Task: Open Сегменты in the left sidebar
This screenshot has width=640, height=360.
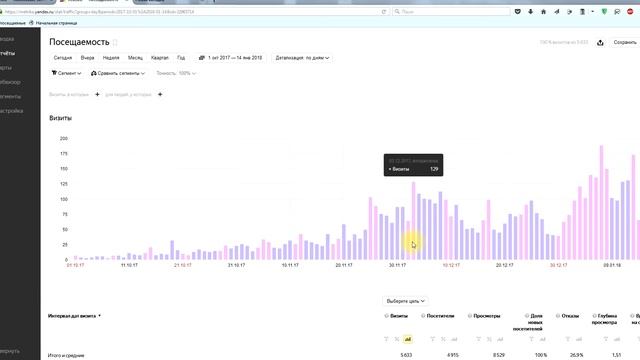Action: tap(11, 97)
